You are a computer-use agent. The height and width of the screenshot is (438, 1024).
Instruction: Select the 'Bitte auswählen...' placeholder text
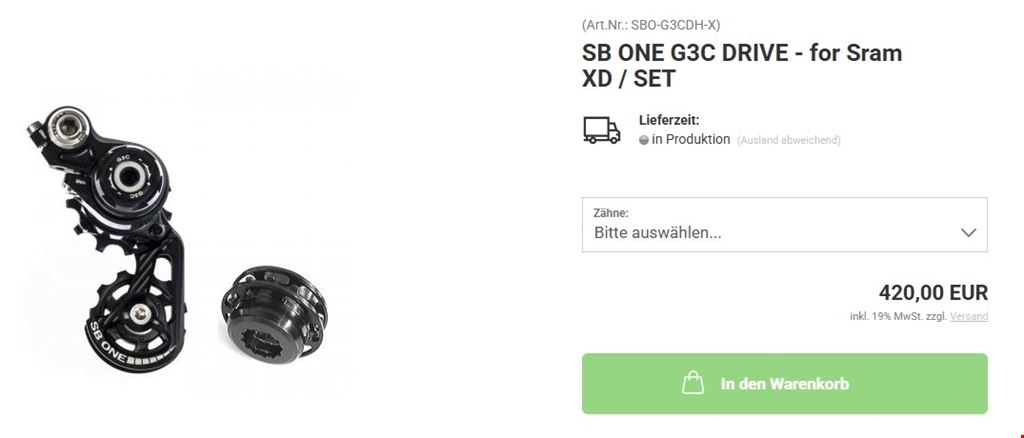click(x=658, y=232)
